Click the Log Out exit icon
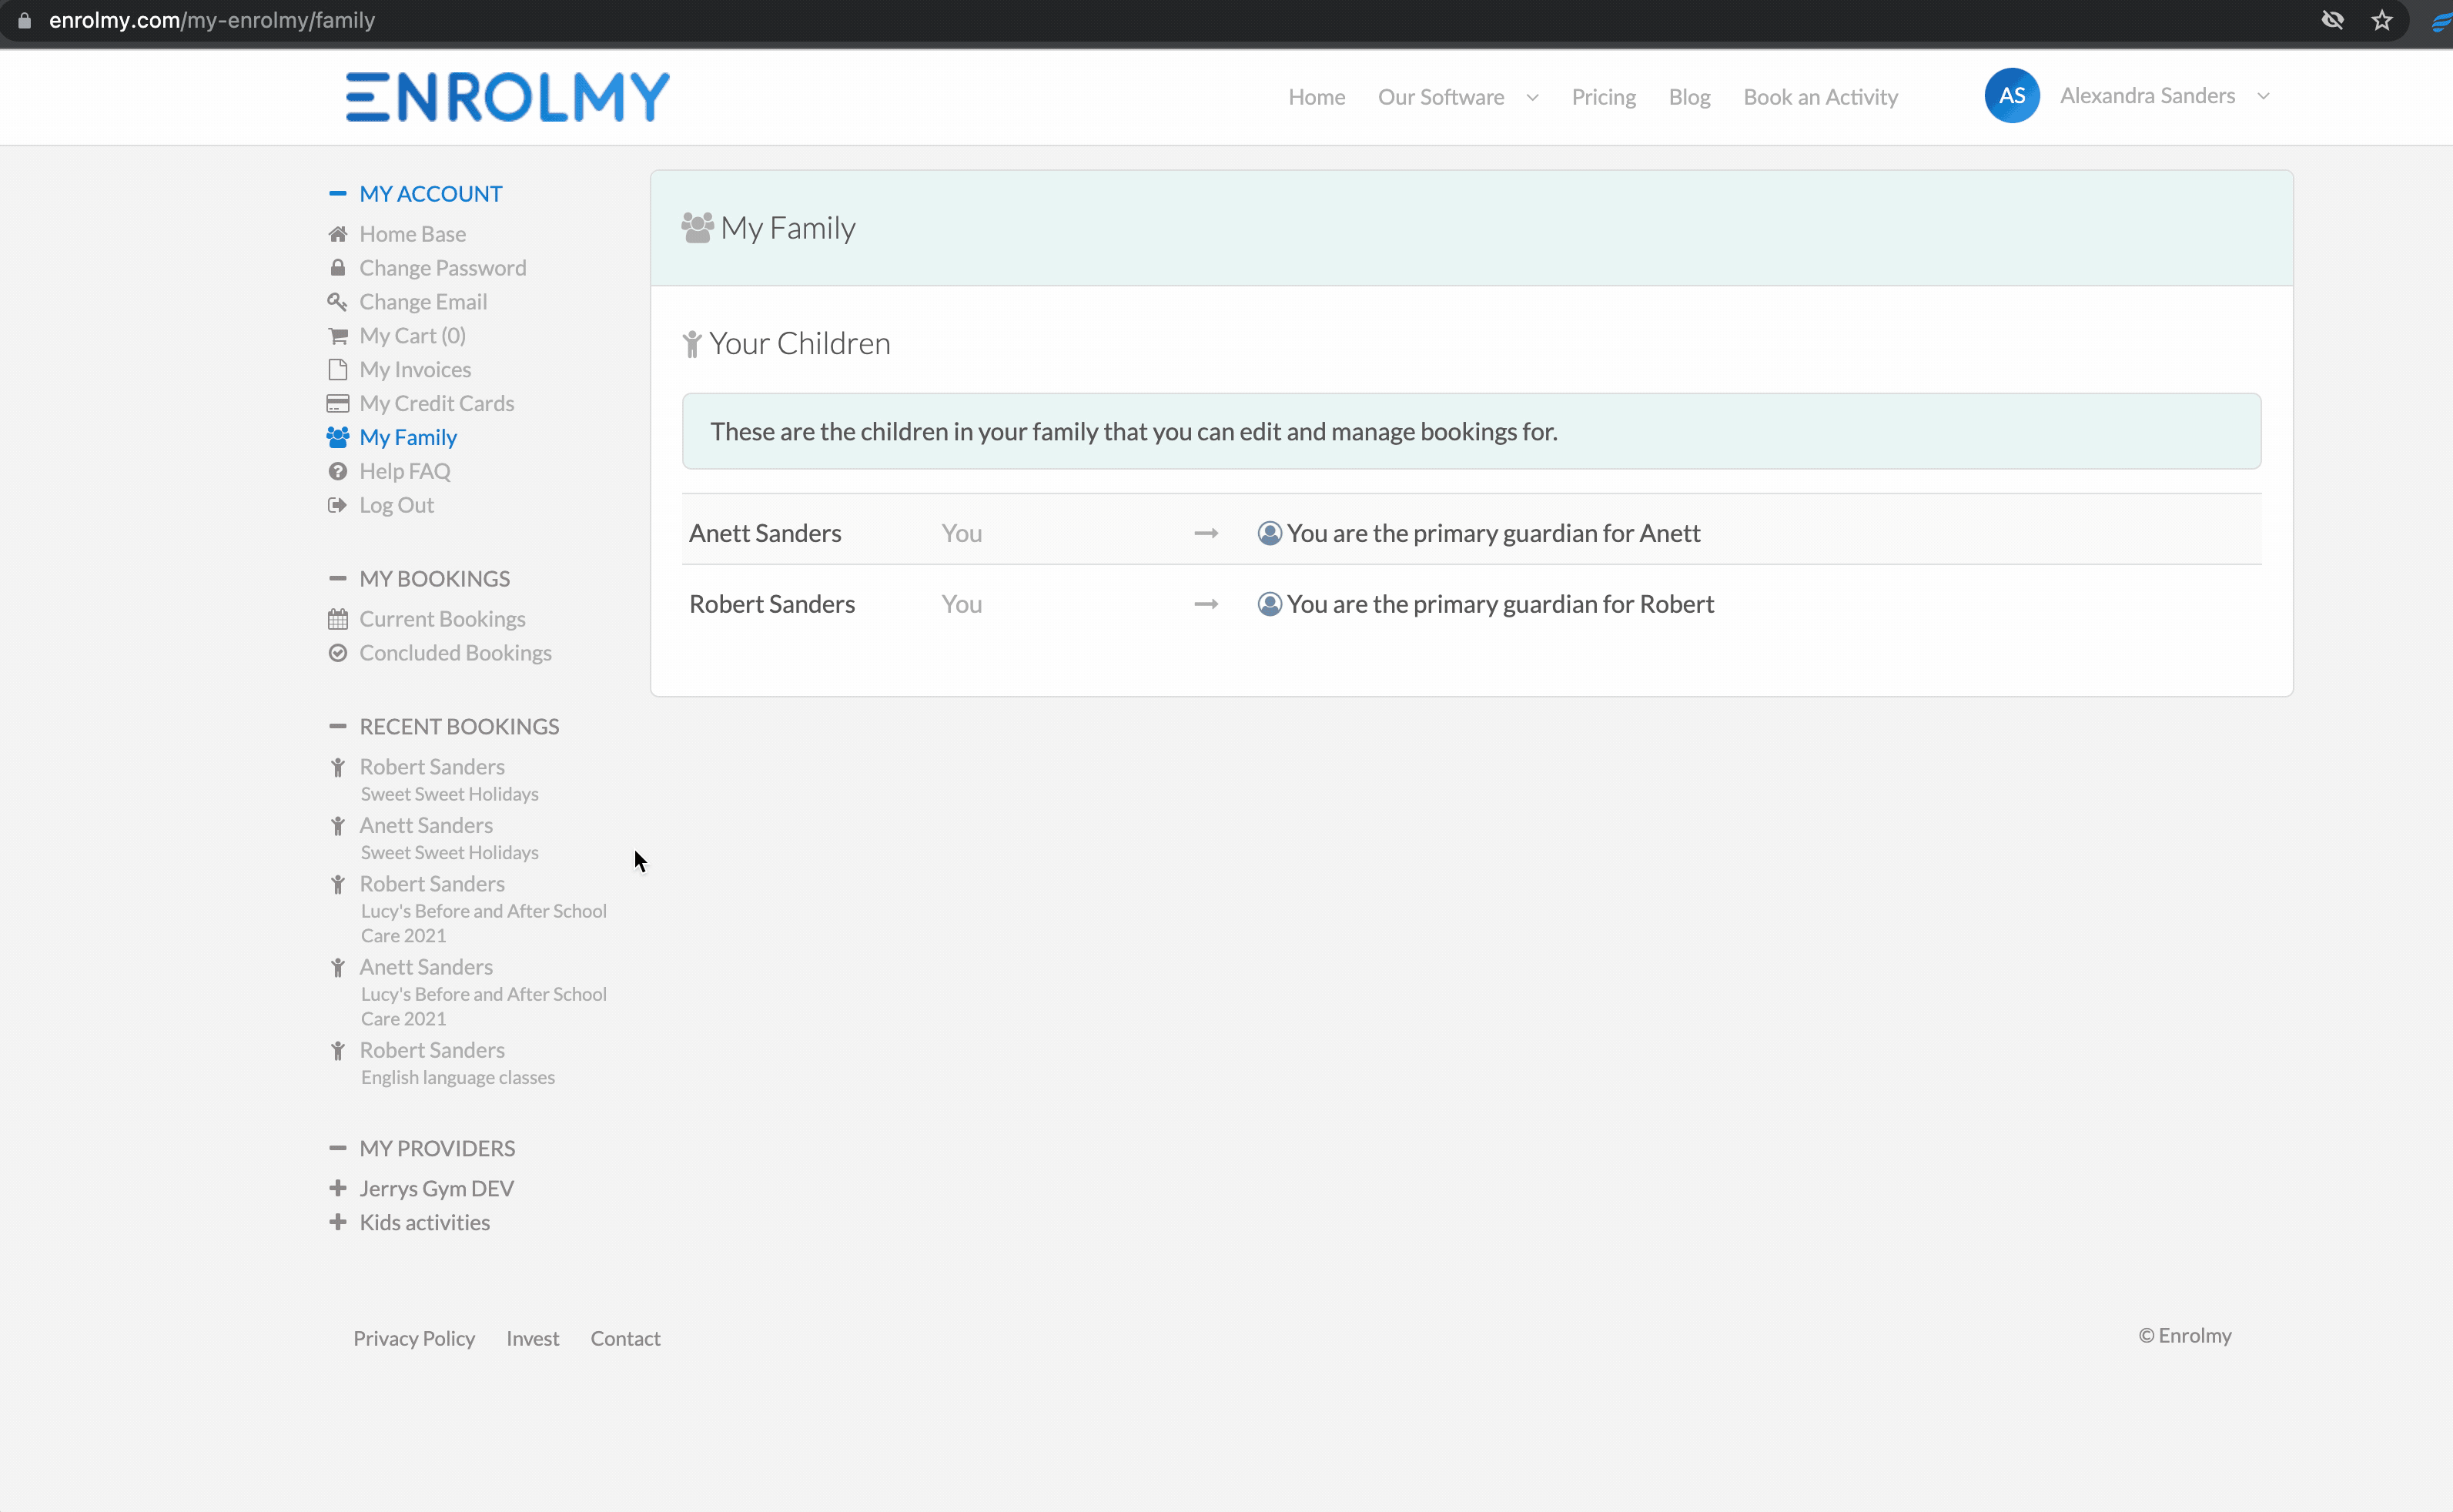This screenshot has width=2453, height=1512. coord(338,505)
